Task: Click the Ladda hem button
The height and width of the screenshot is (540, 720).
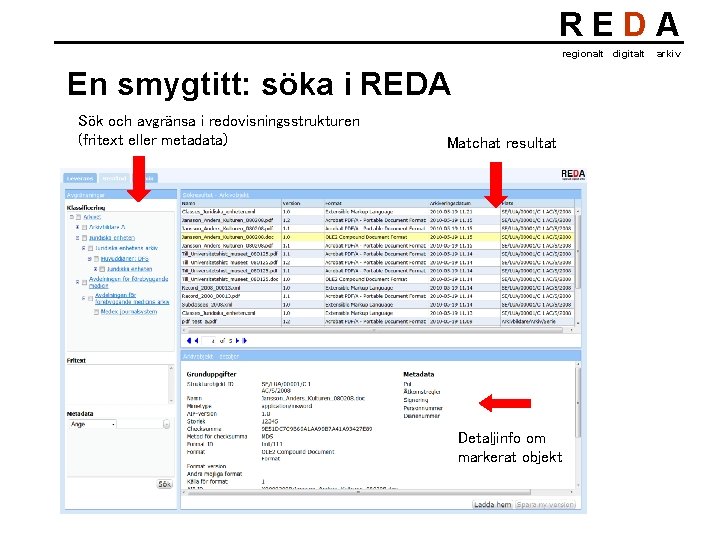Action: tap(492, 505)
